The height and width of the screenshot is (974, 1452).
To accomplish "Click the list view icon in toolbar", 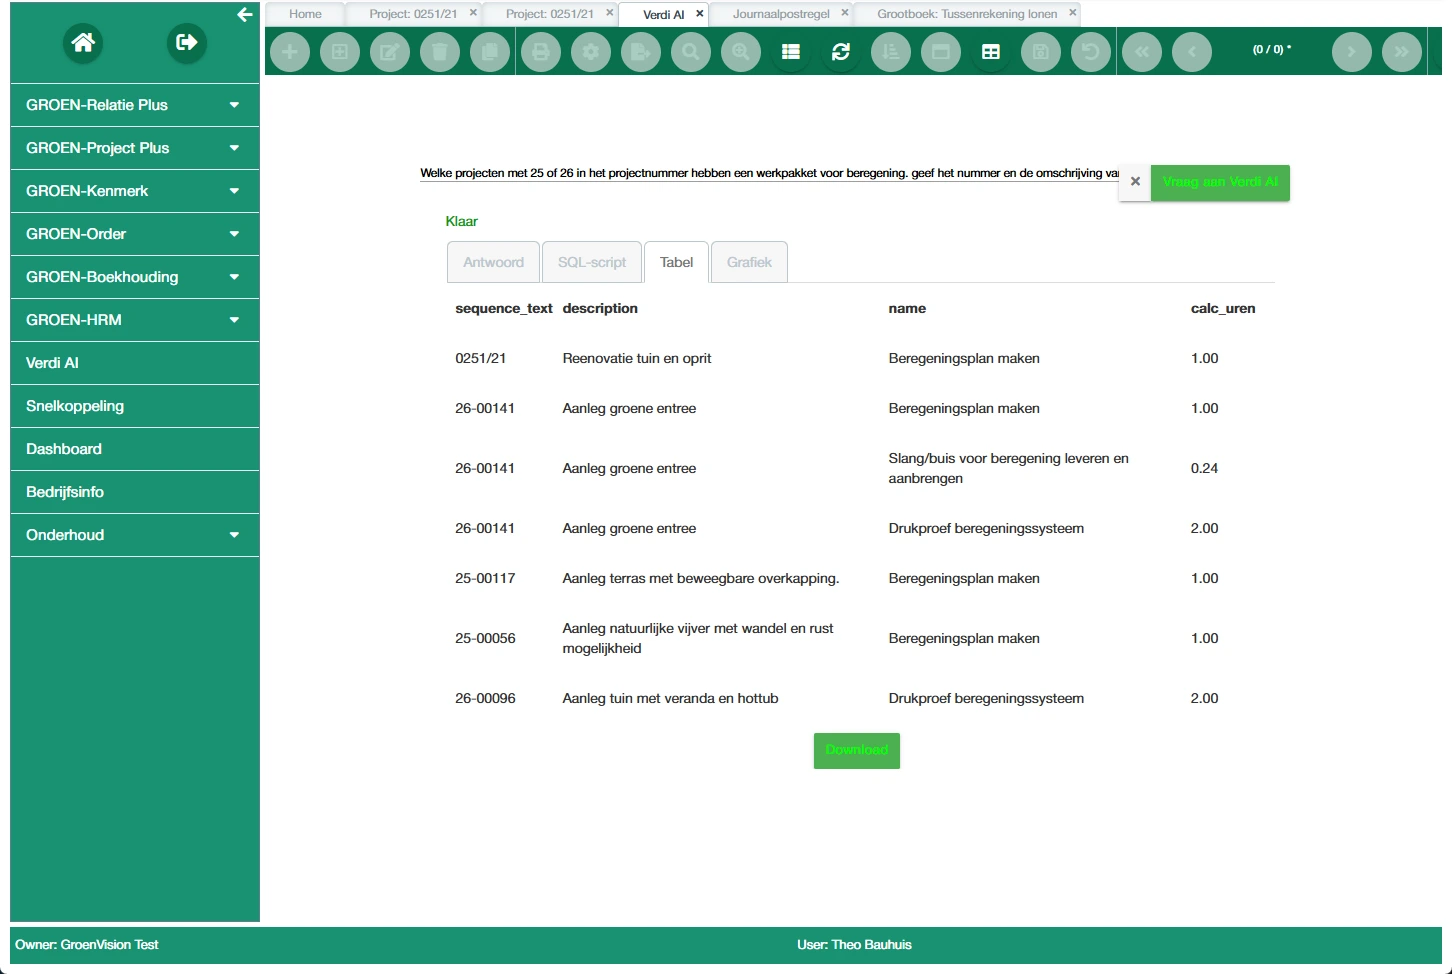I will [x=790, y=52].
